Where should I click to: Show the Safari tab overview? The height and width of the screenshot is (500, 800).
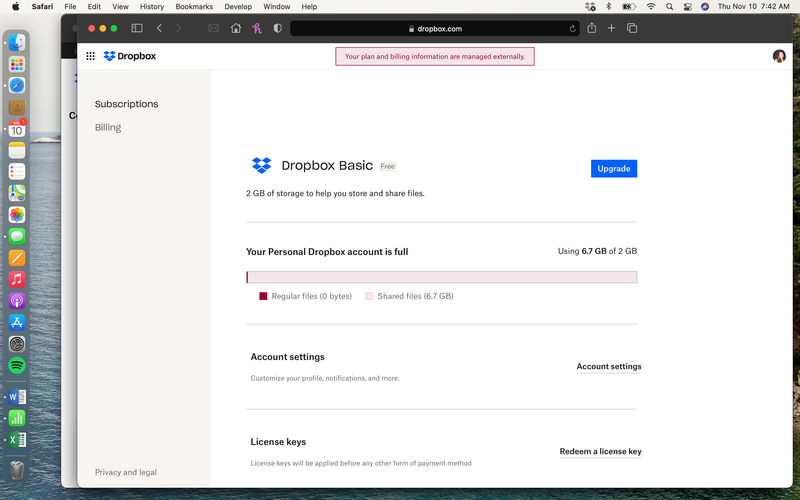pyautogui.click(x=632, y=28)
